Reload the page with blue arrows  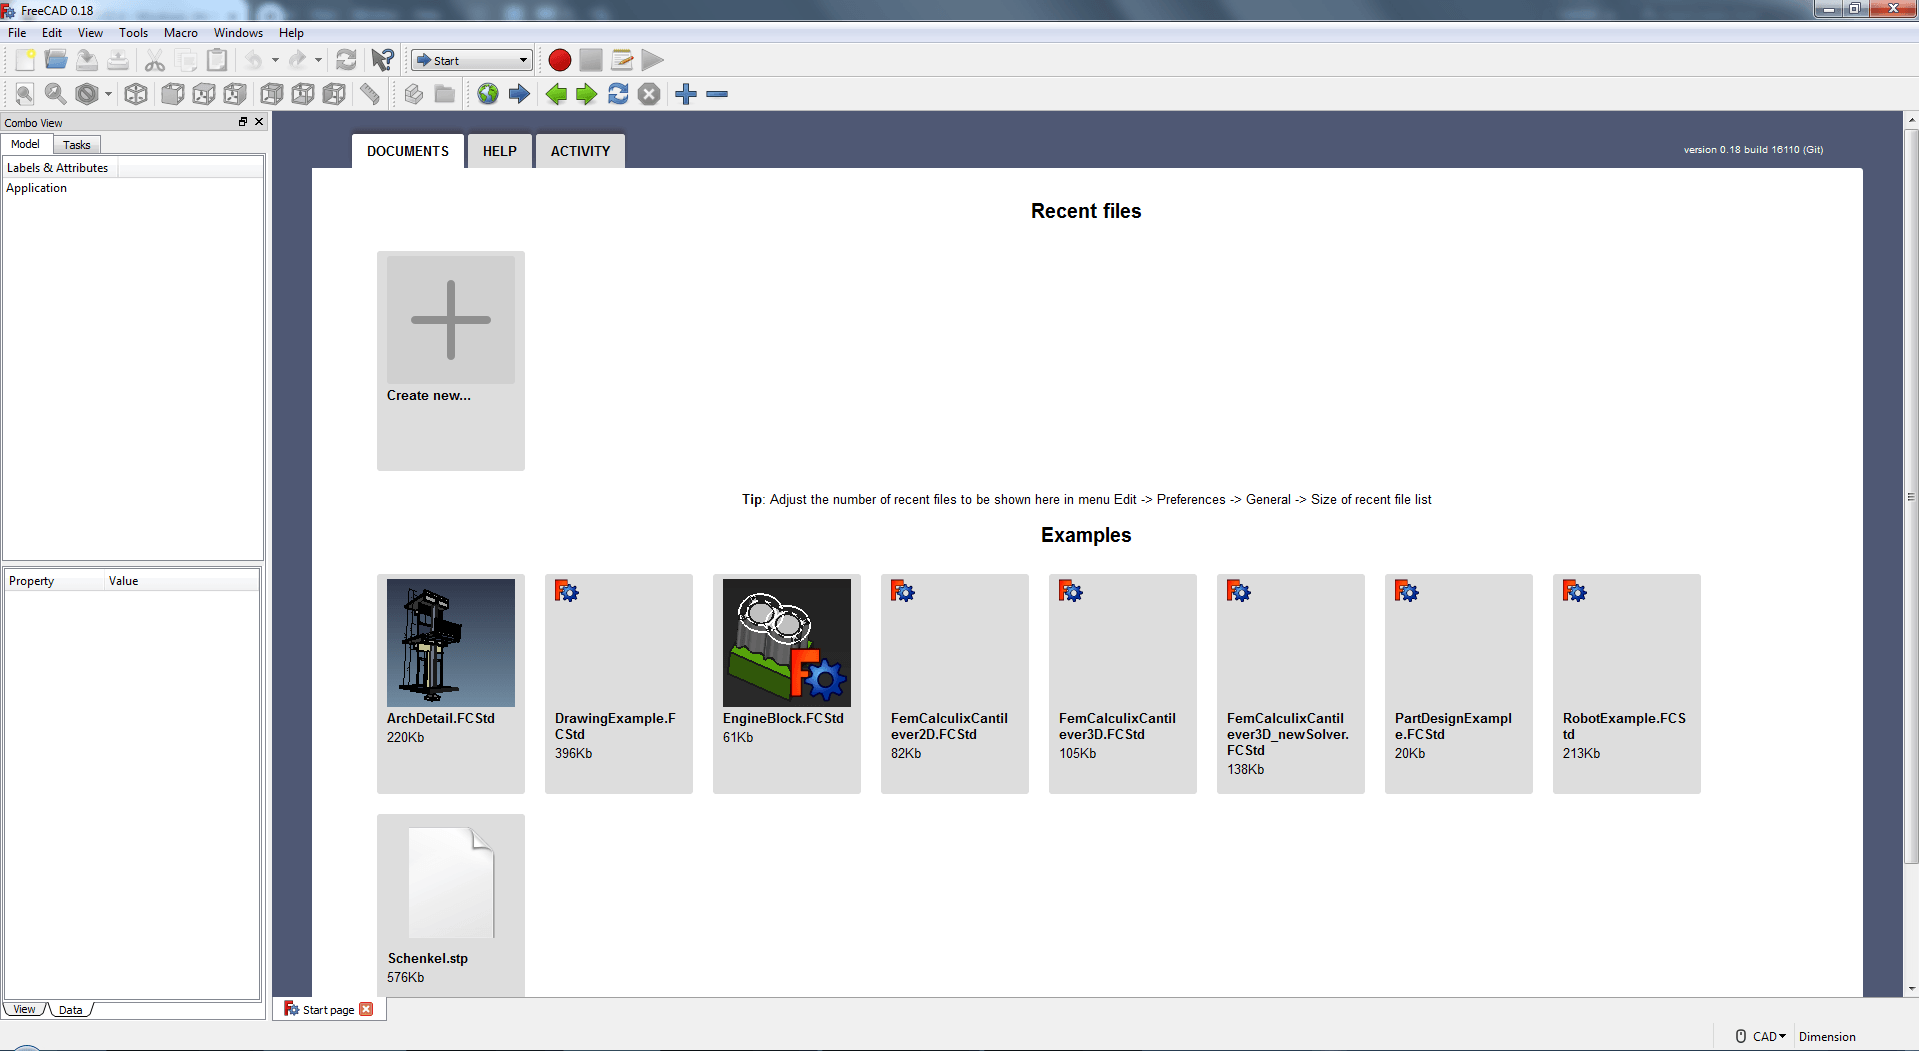(x=618, y=94)
